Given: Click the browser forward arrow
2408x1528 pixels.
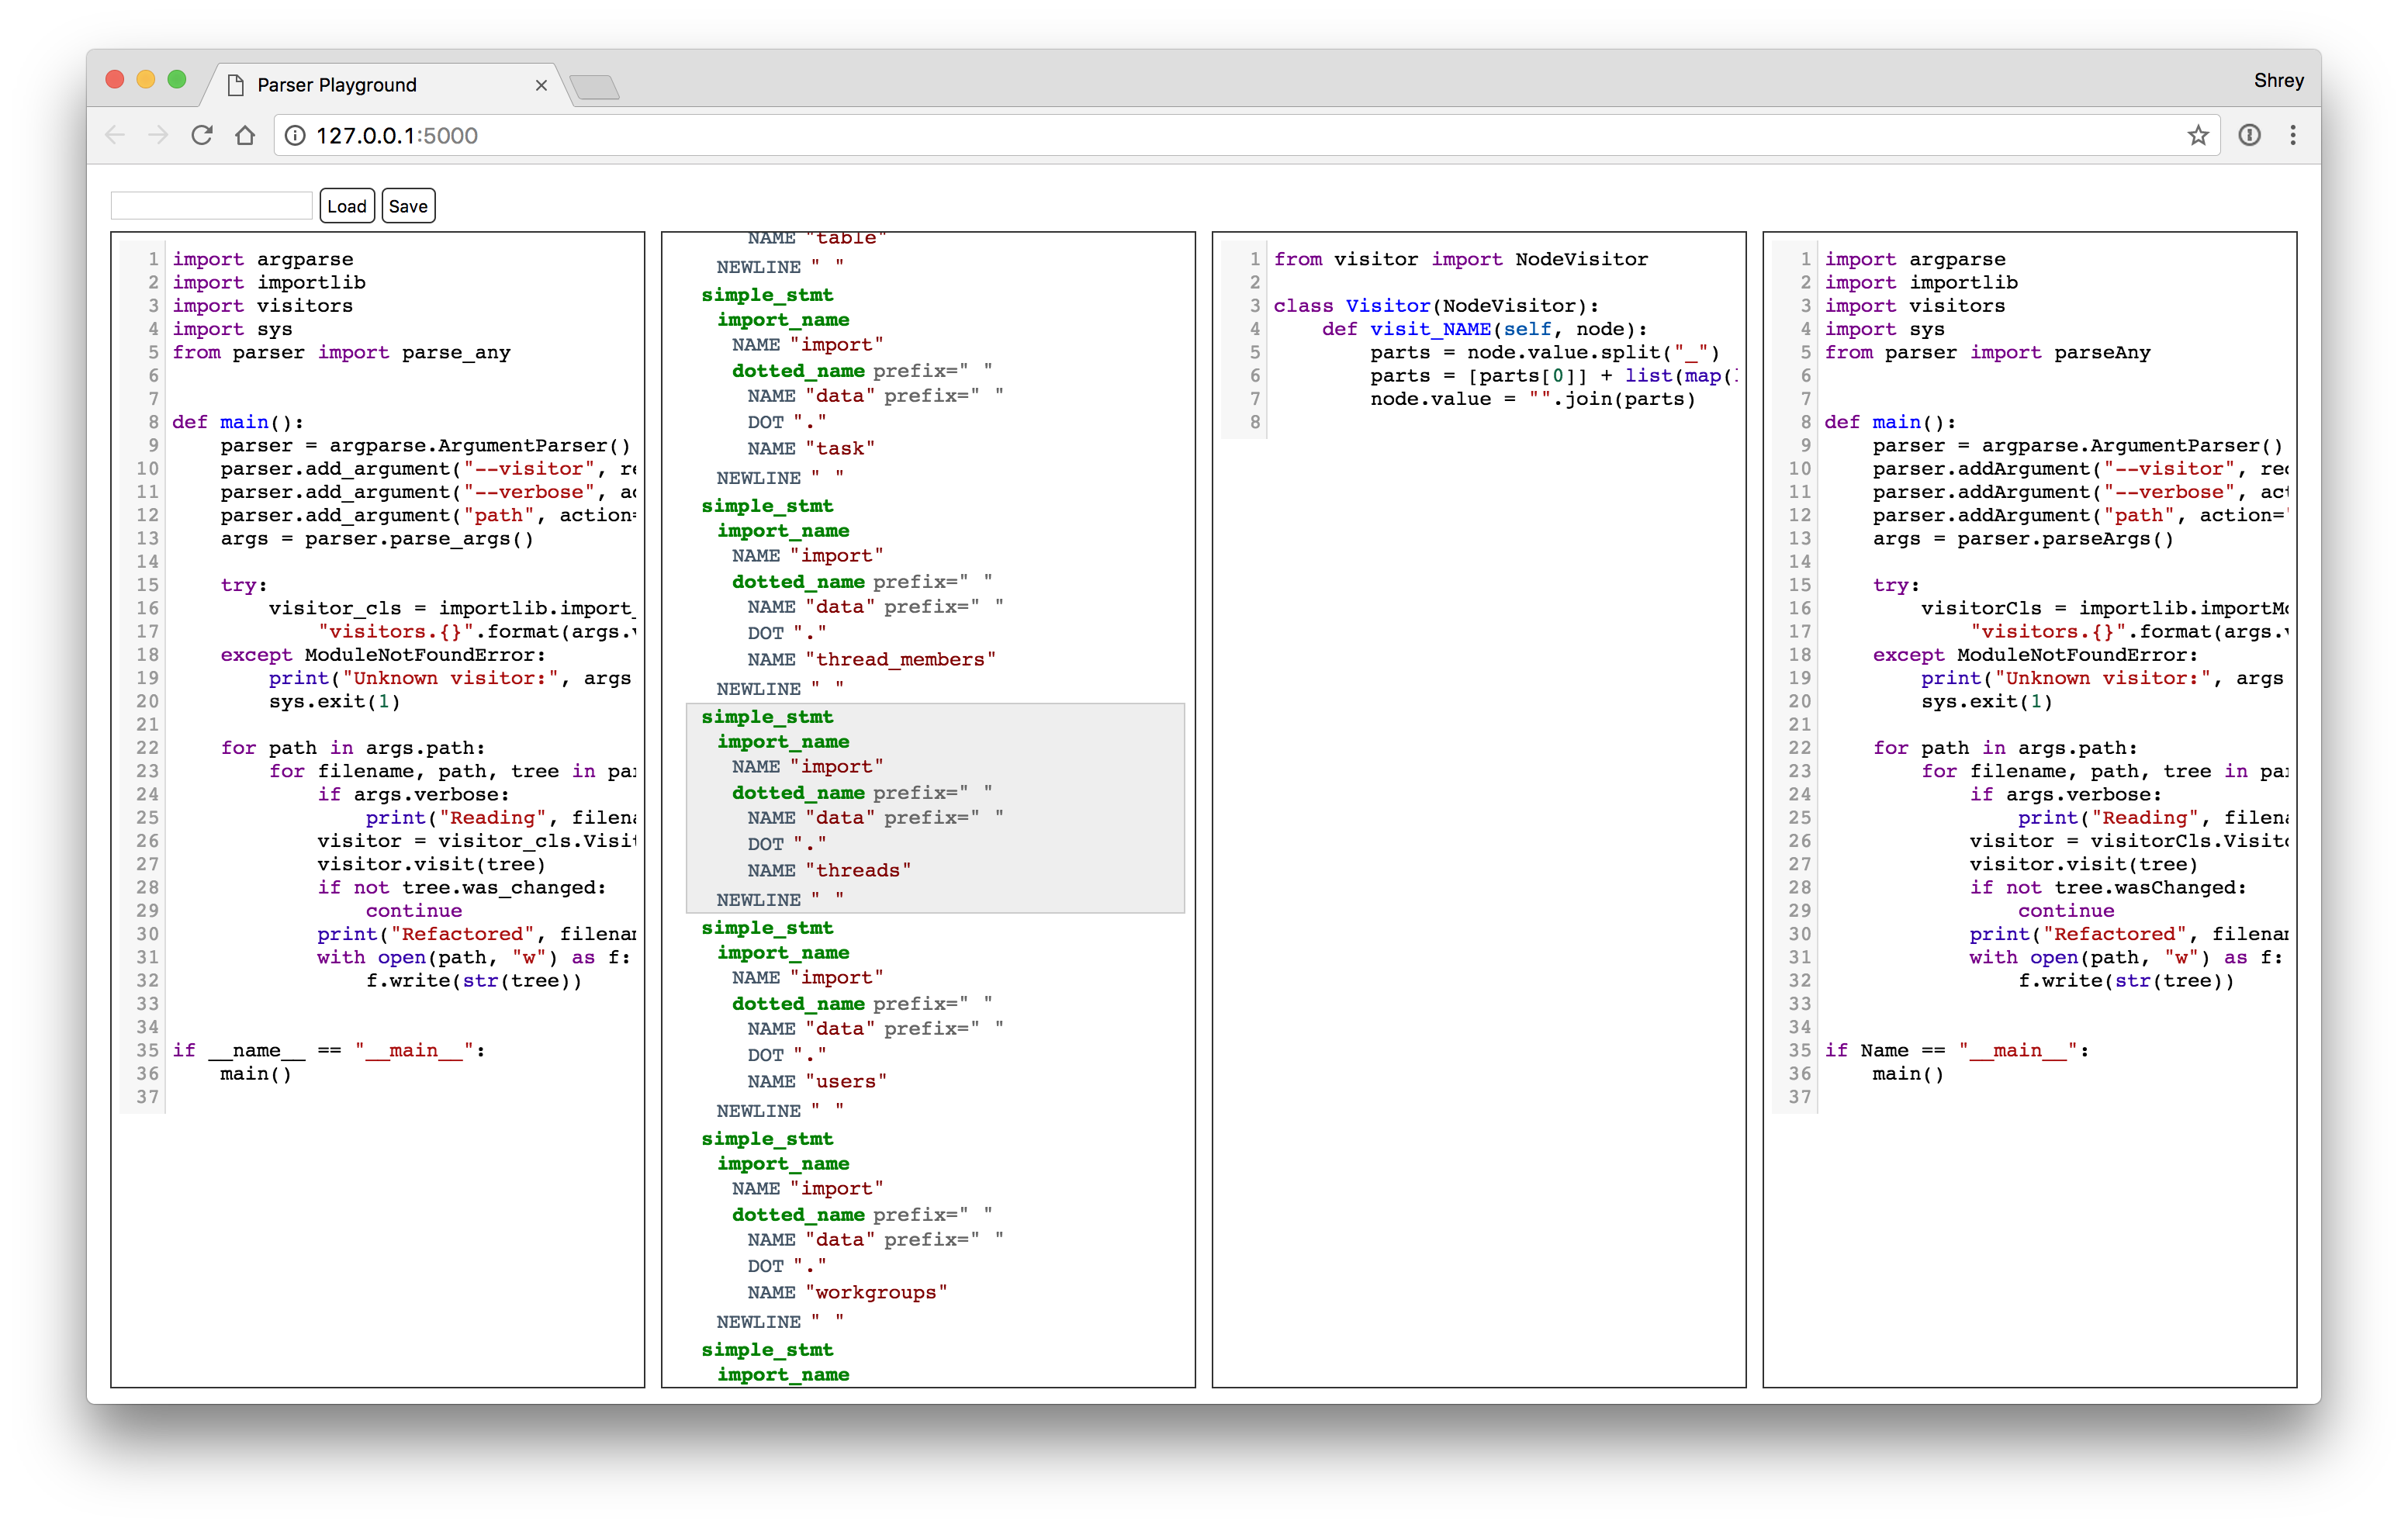Looking at the screenshot, I should (158, 135).
